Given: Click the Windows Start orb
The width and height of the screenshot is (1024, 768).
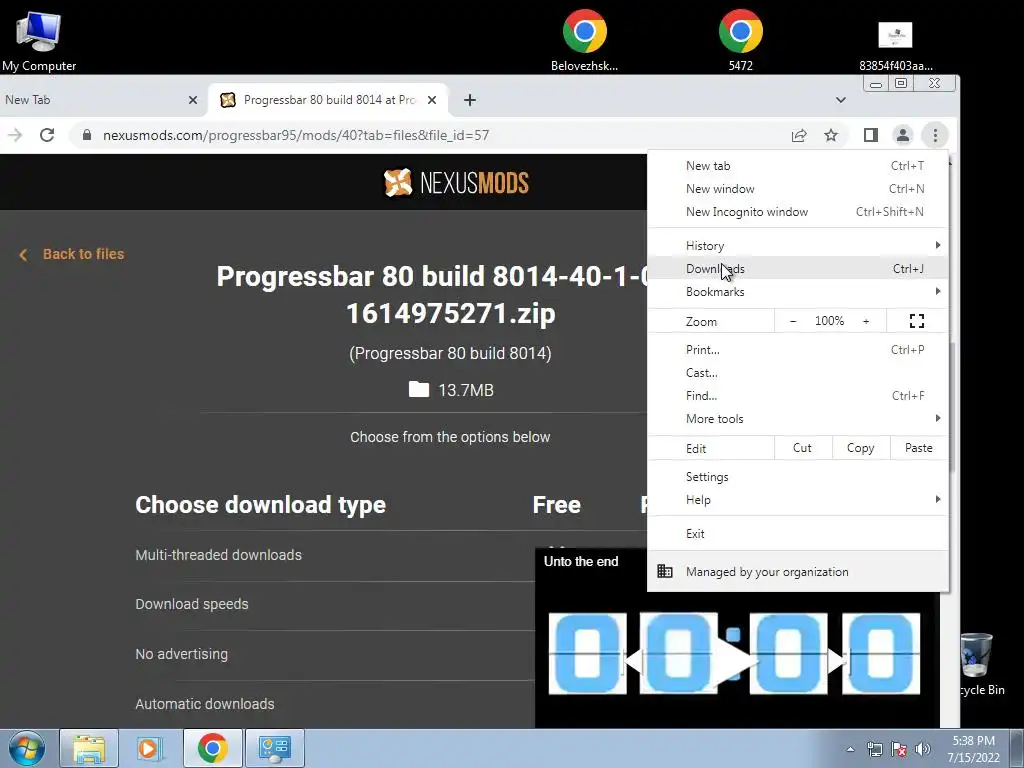Looking at the screenshot, I should [x=27, y=748].
